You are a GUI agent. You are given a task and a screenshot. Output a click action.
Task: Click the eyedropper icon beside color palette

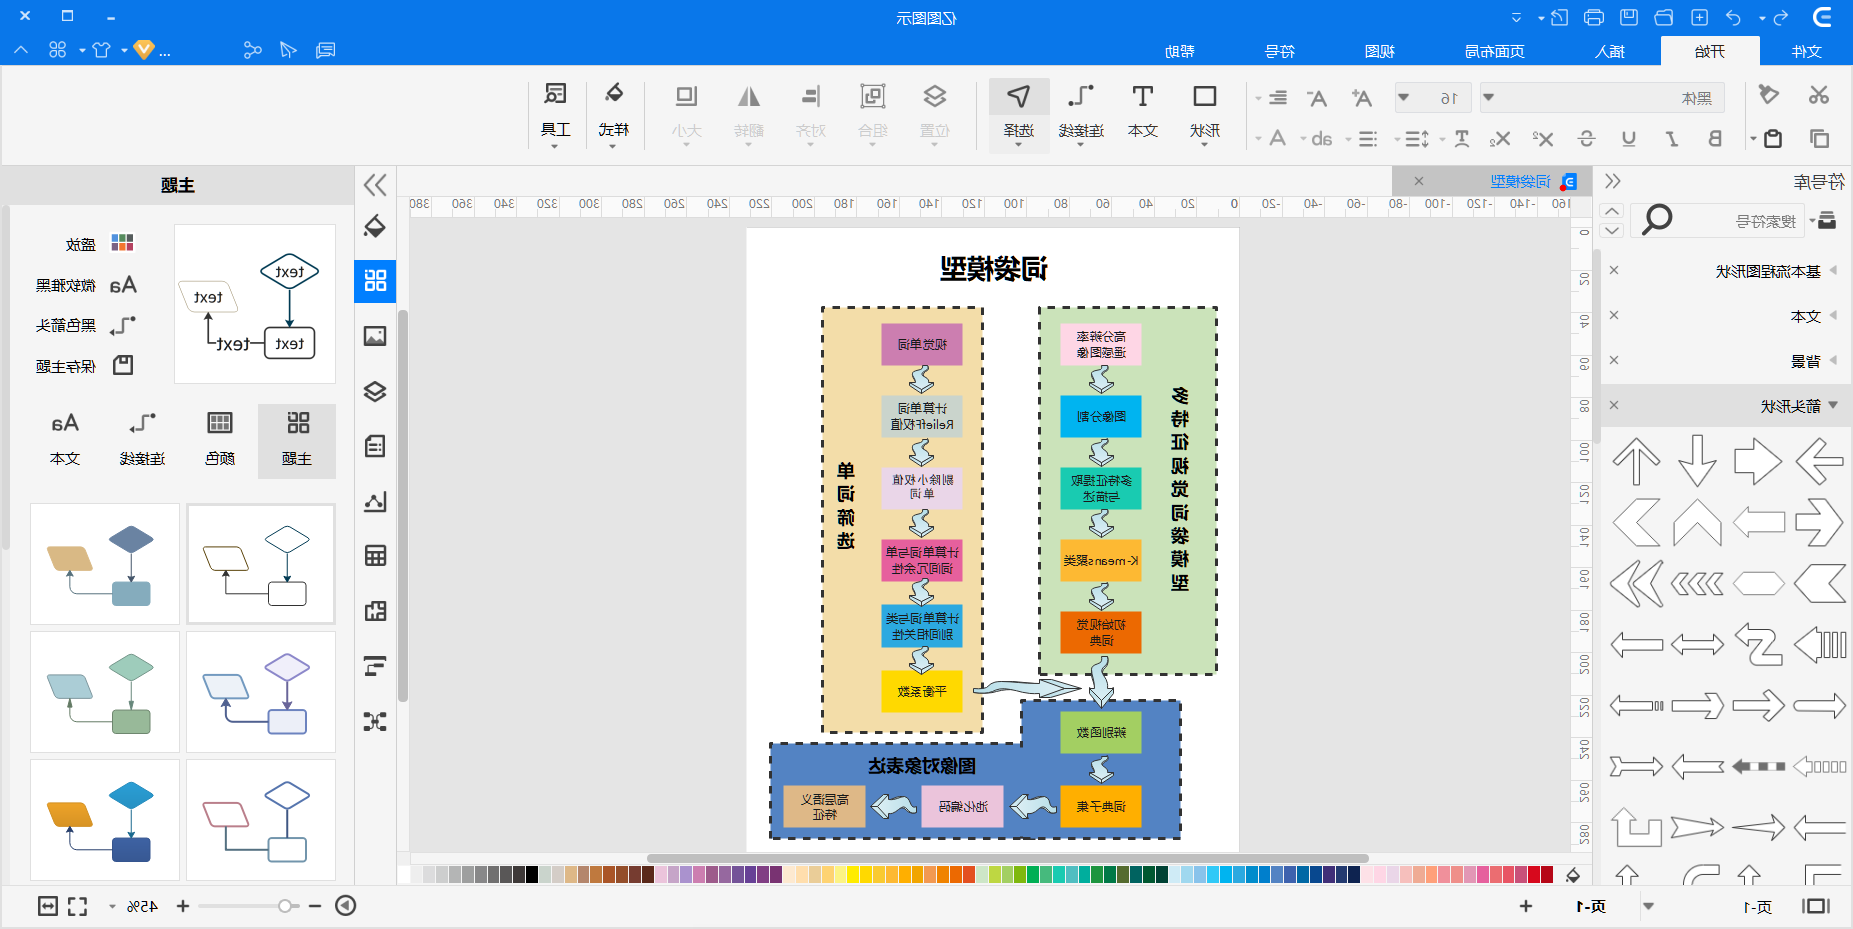[x=1573, y=875]
